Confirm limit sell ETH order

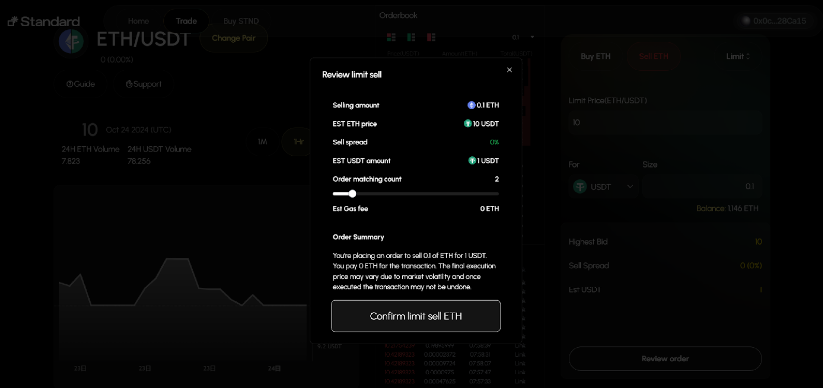tap(416, 316)
